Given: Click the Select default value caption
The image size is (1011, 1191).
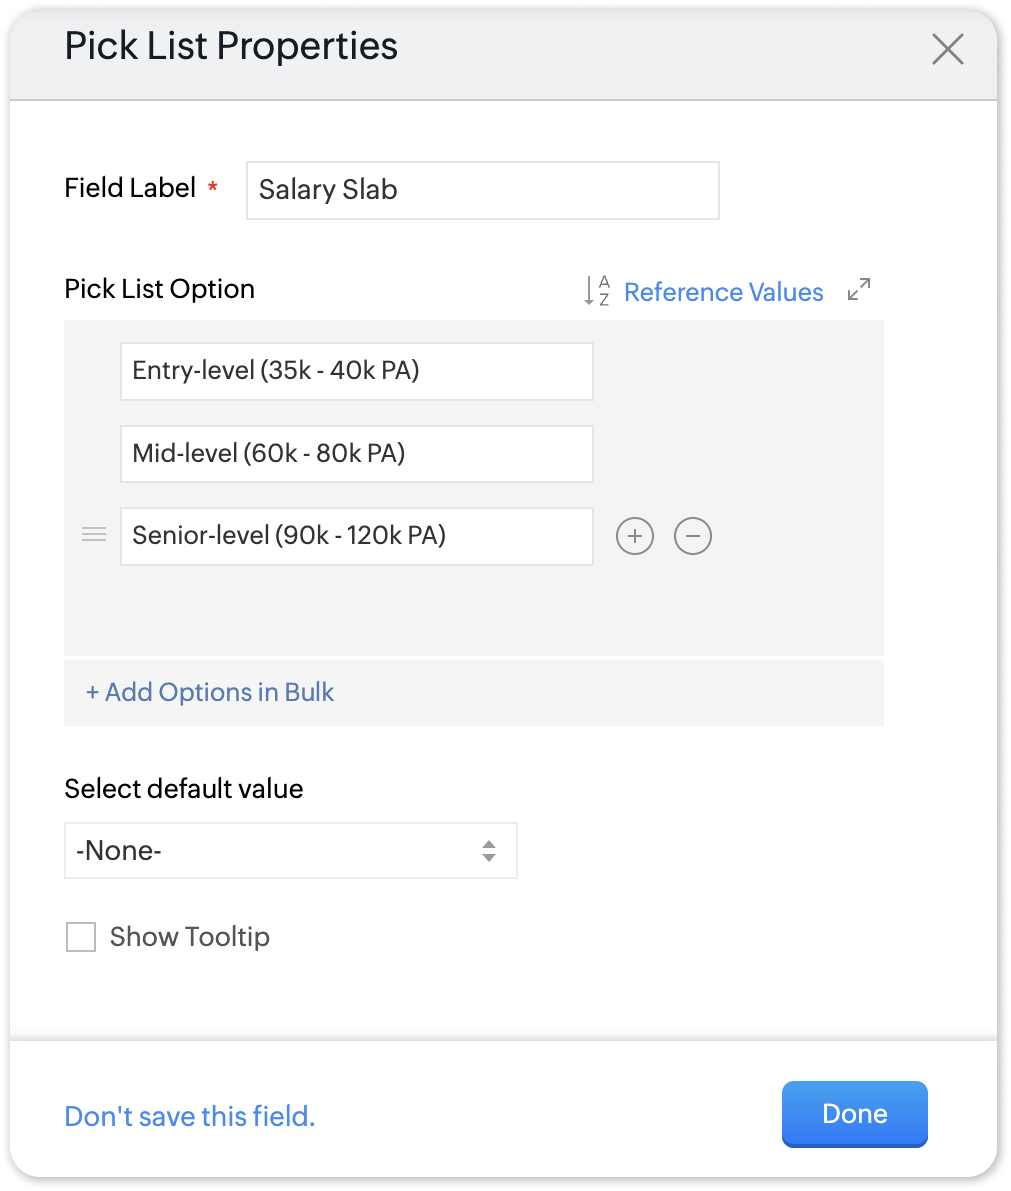Looking at the screenshot, I should point(184,788).
